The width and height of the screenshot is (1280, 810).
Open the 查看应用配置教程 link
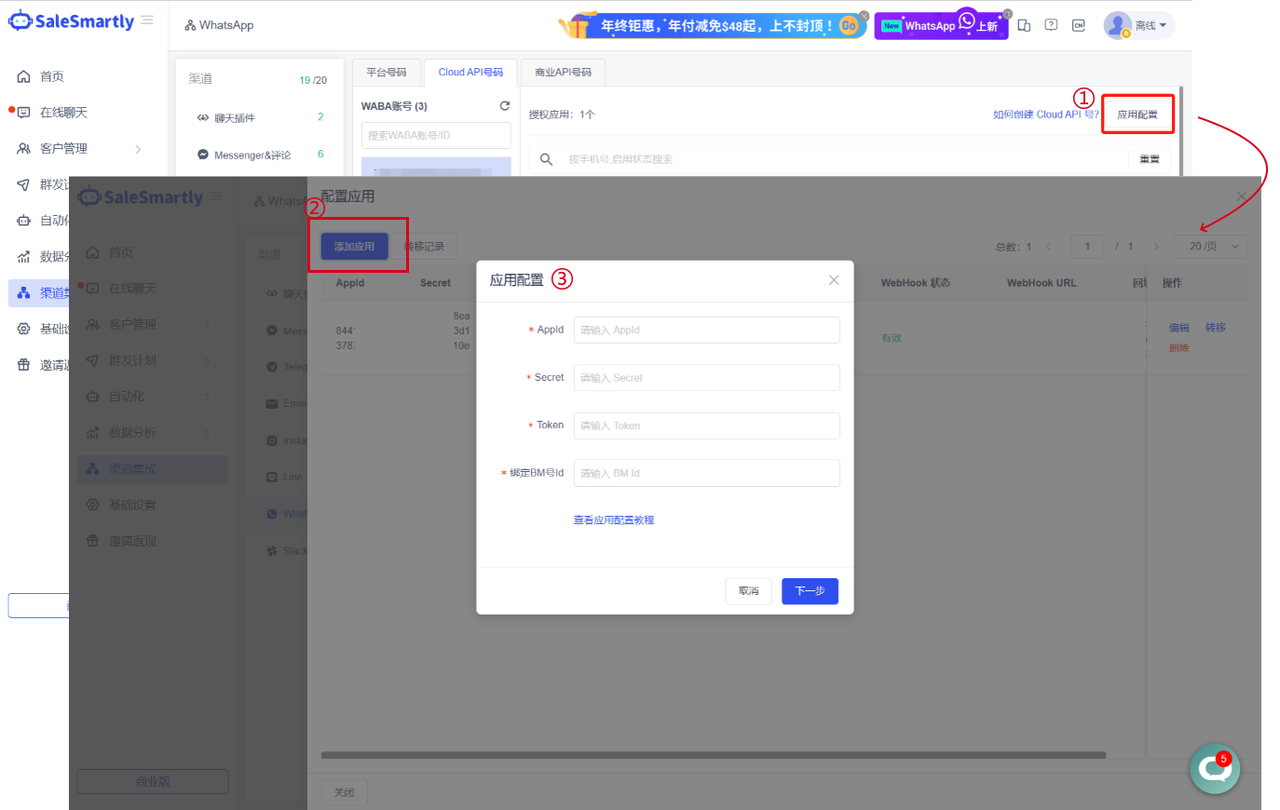[x=613, y=520]
